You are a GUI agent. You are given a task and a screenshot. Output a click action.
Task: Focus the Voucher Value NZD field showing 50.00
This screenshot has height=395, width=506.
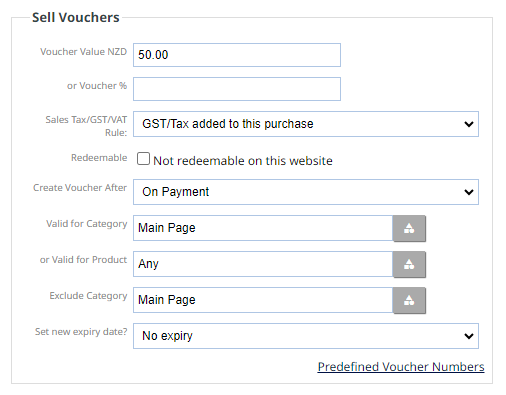[x=237, y=55]
